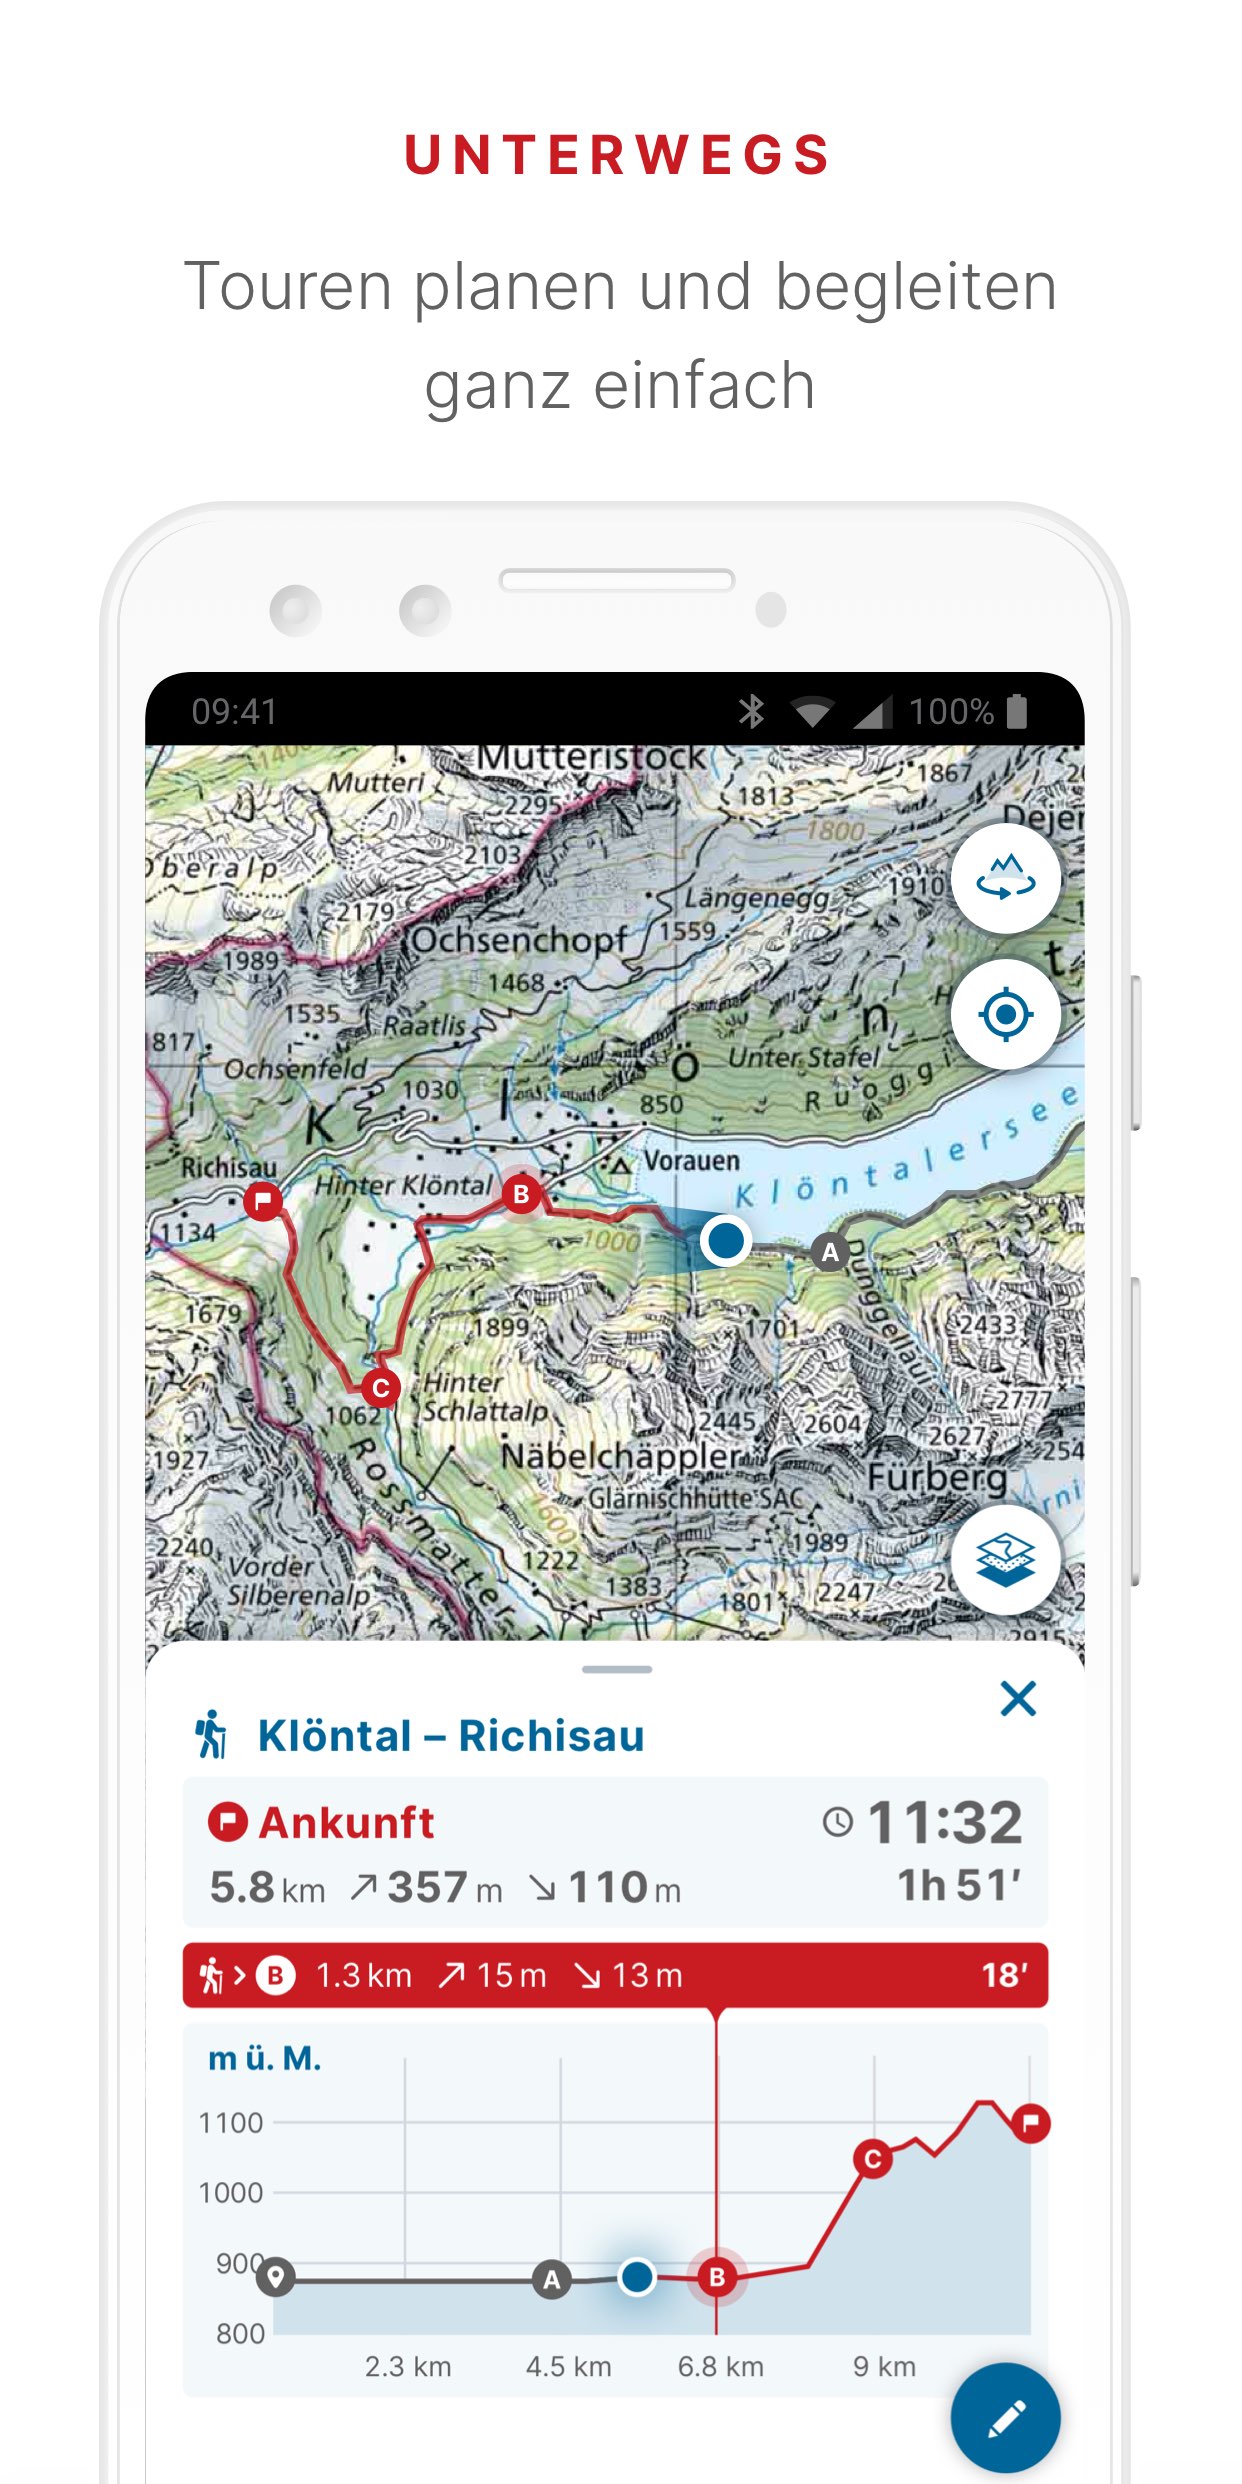Select red waypoint C on the map

(380, 1388)
